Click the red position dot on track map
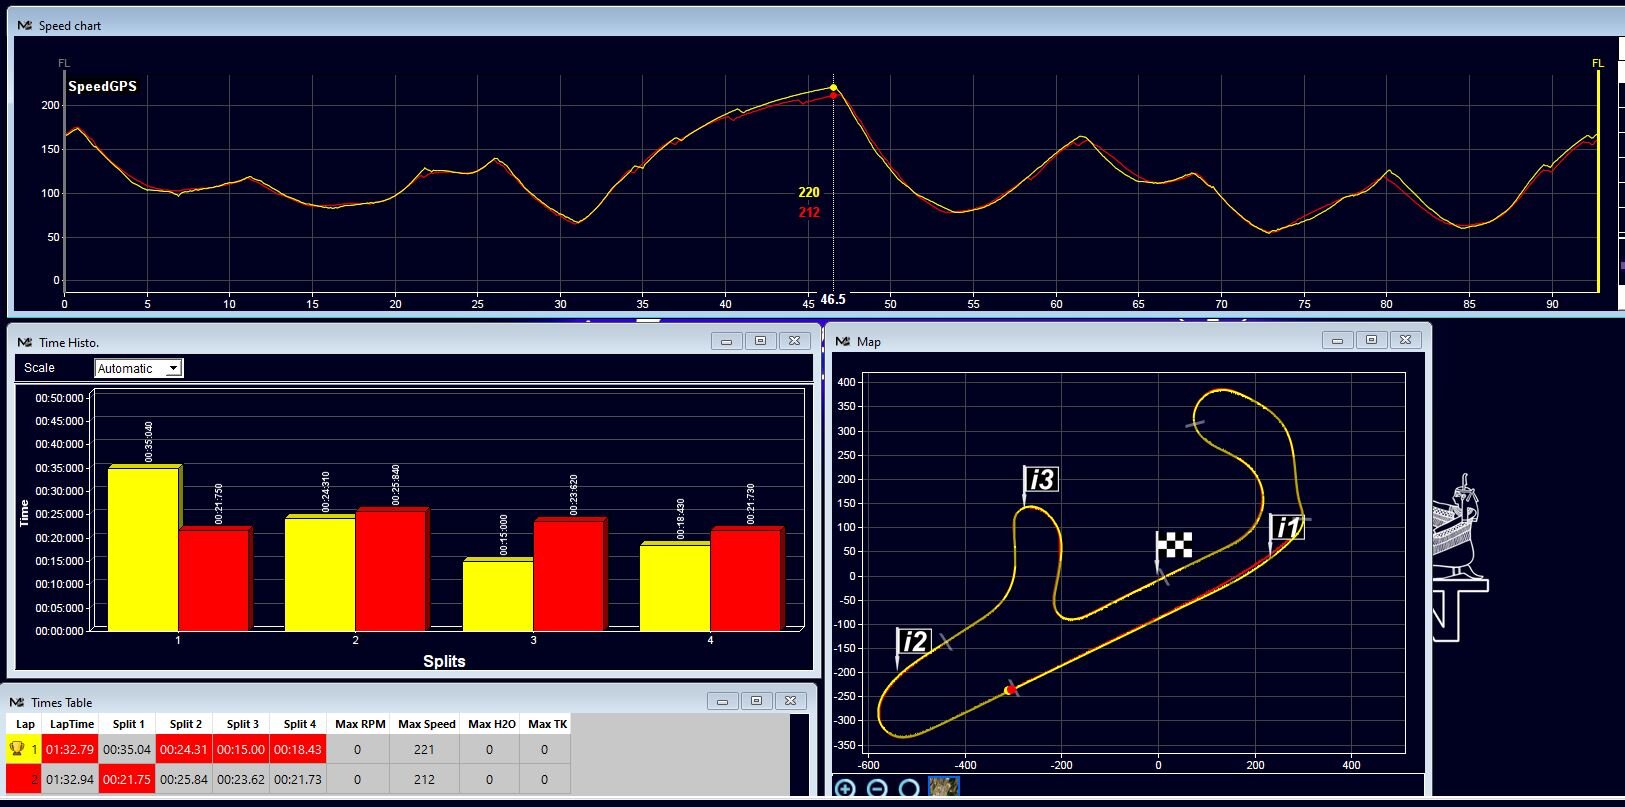 [x=1010, y=690]
